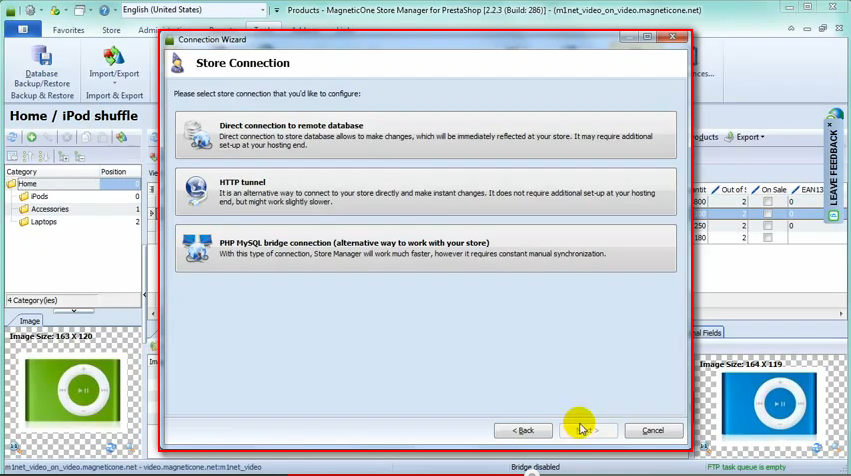The image size is (851, 476).
Task: Select the Home category in the tree
Action: (27, 184)
